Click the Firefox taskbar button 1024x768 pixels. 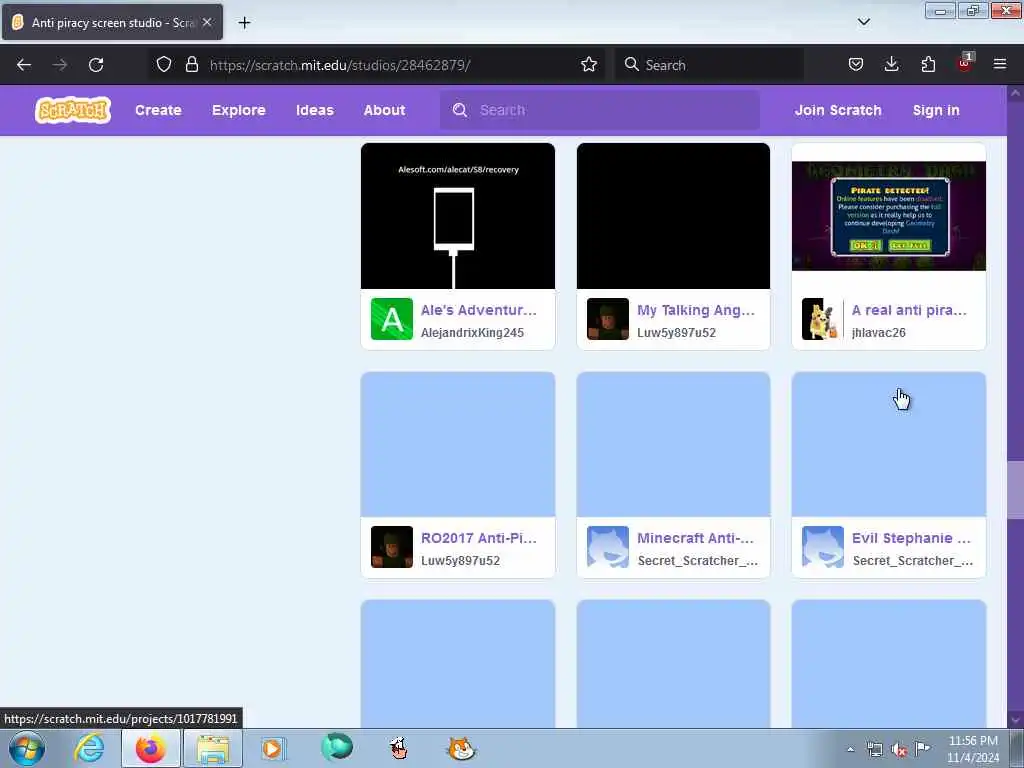[x=151, y=748]
